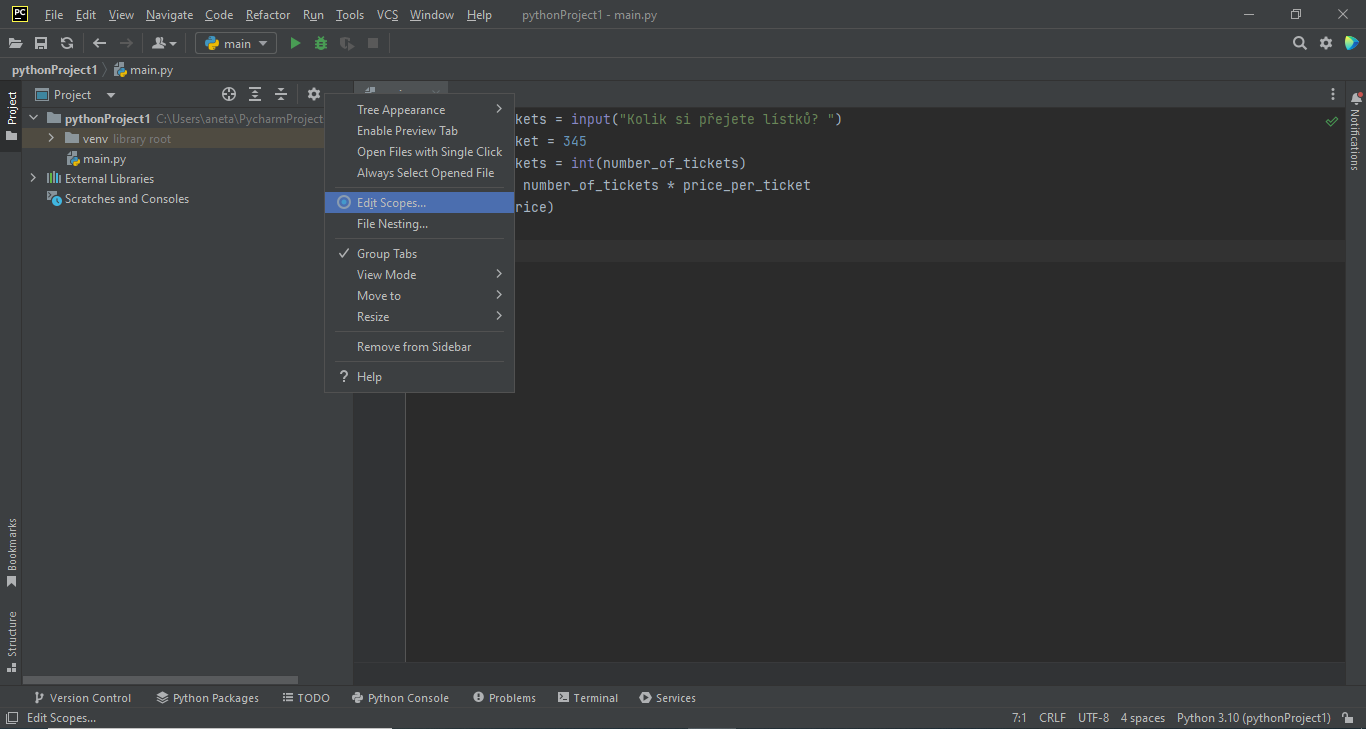Run the main configuration with green play icon

point(294,43)
